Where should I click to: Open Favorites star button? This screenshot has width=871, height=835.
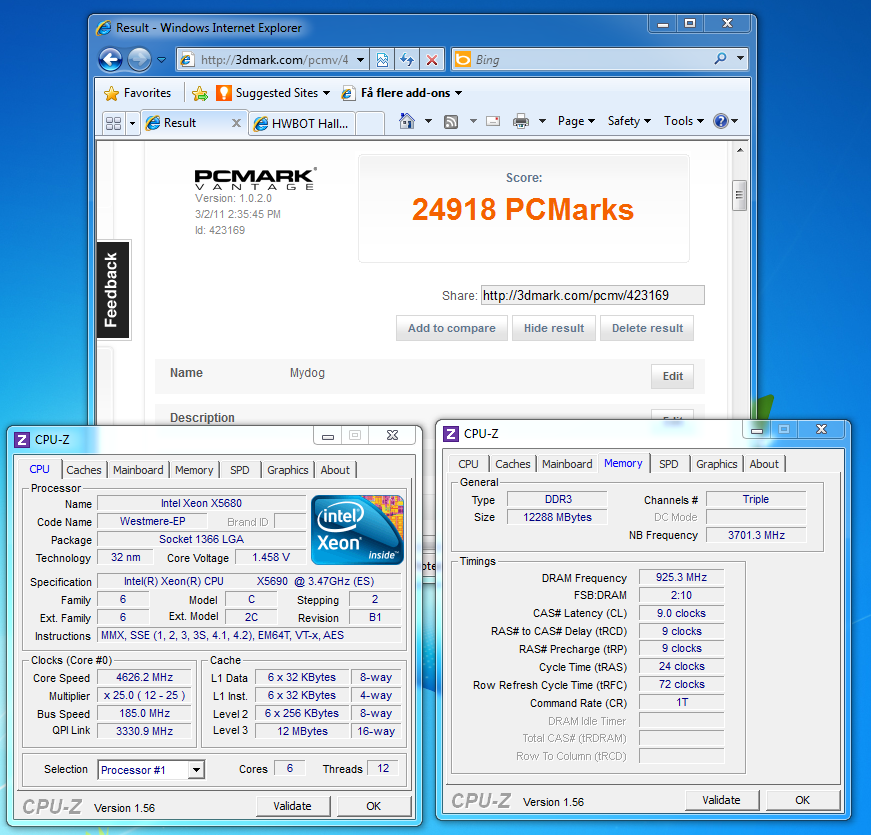pos(138,93)
